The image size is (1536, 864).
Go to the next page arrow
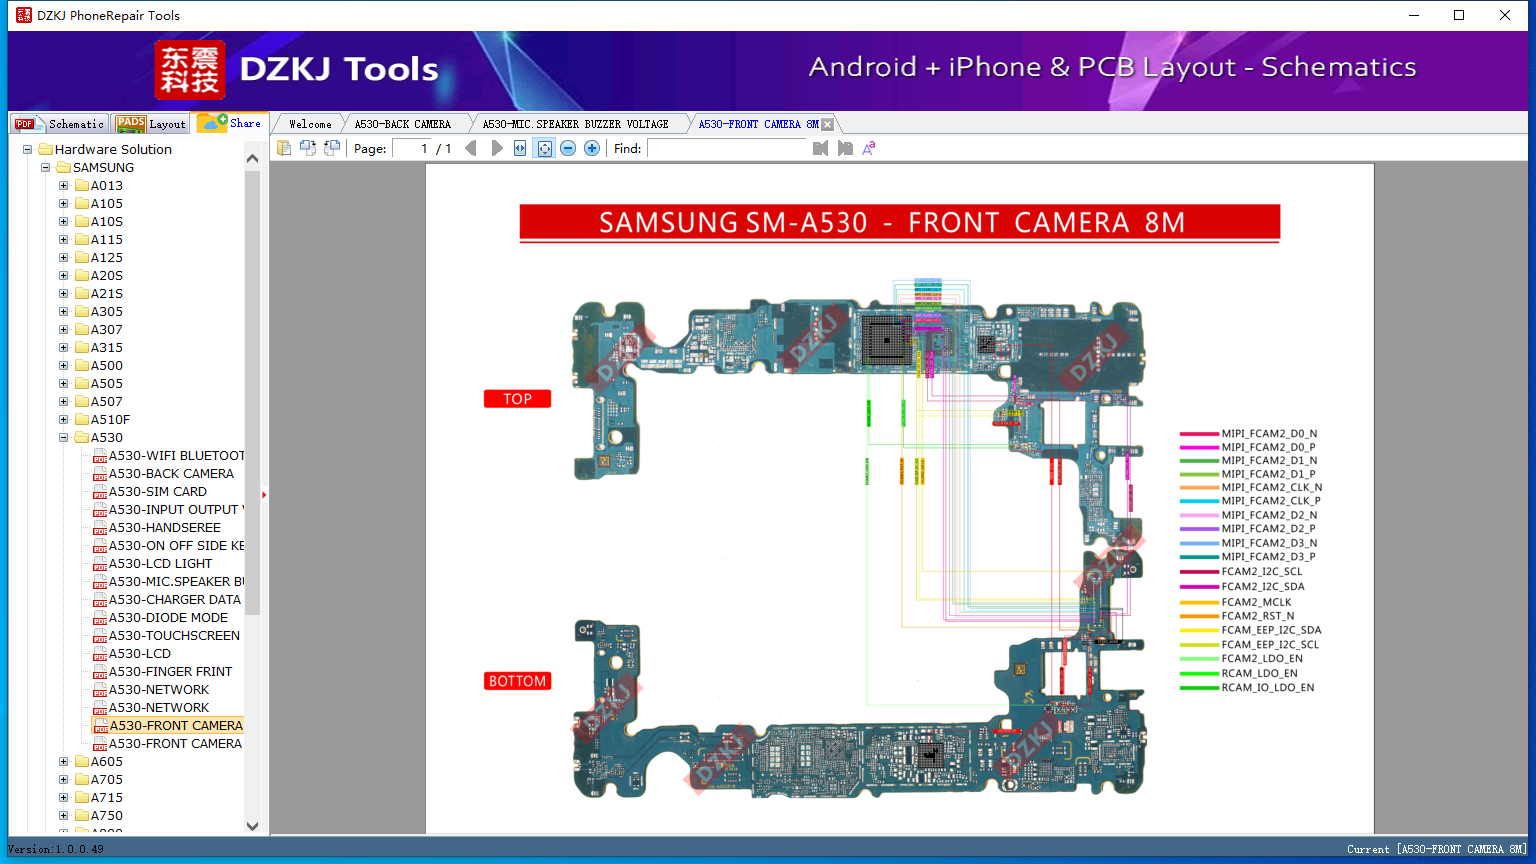pyautogui.click(x=497, y=148)
